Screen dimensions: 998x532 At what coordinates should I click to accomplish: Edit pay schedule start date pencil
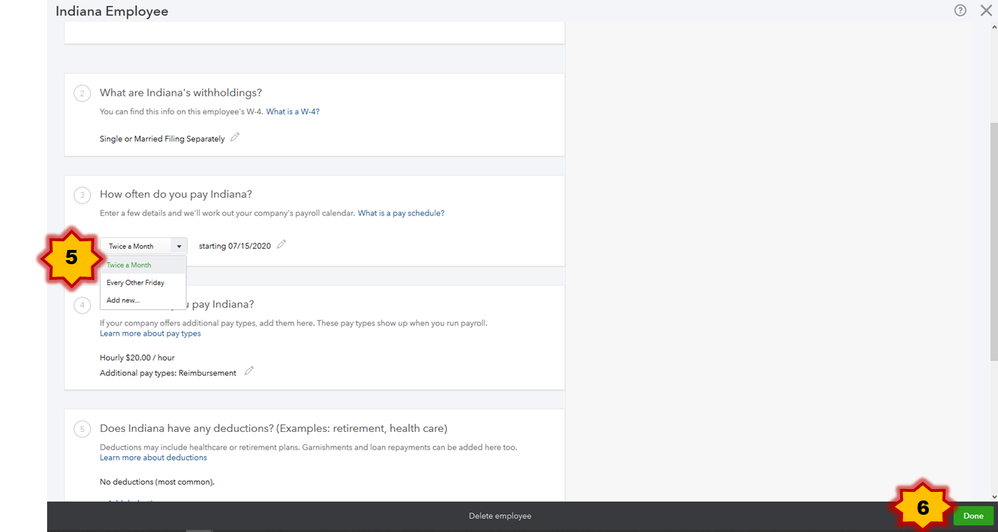pyautogui.click(x=281, y=244)
